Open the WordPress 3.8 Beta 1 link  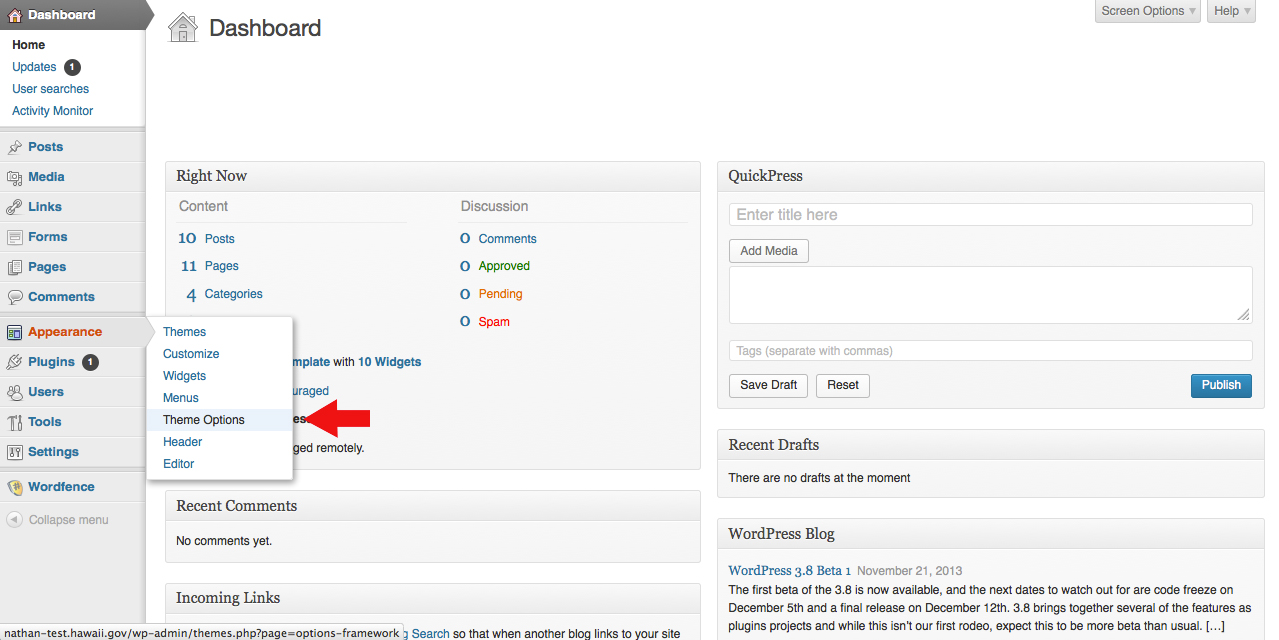tap(789, 570)
